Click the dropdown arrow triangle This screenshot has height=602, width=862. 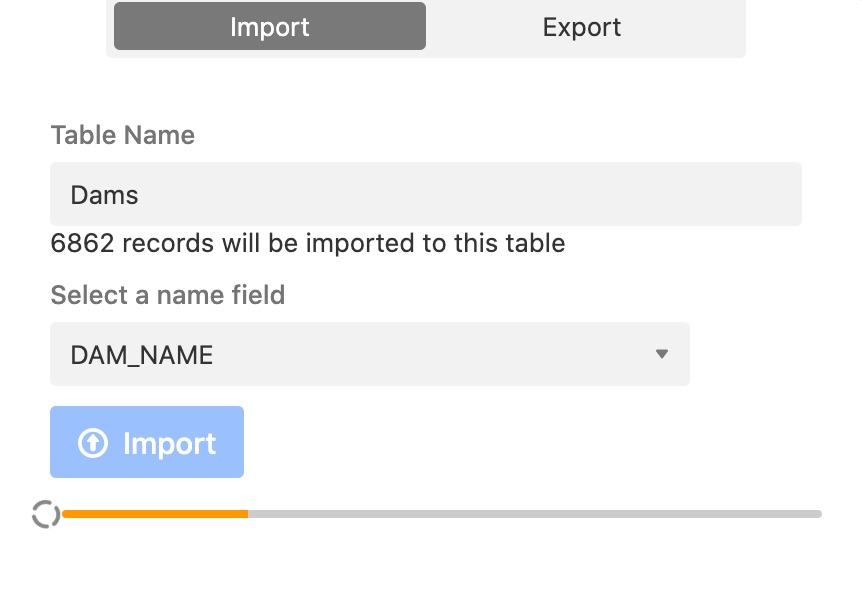pyautogui.click(x=661, y=354)
